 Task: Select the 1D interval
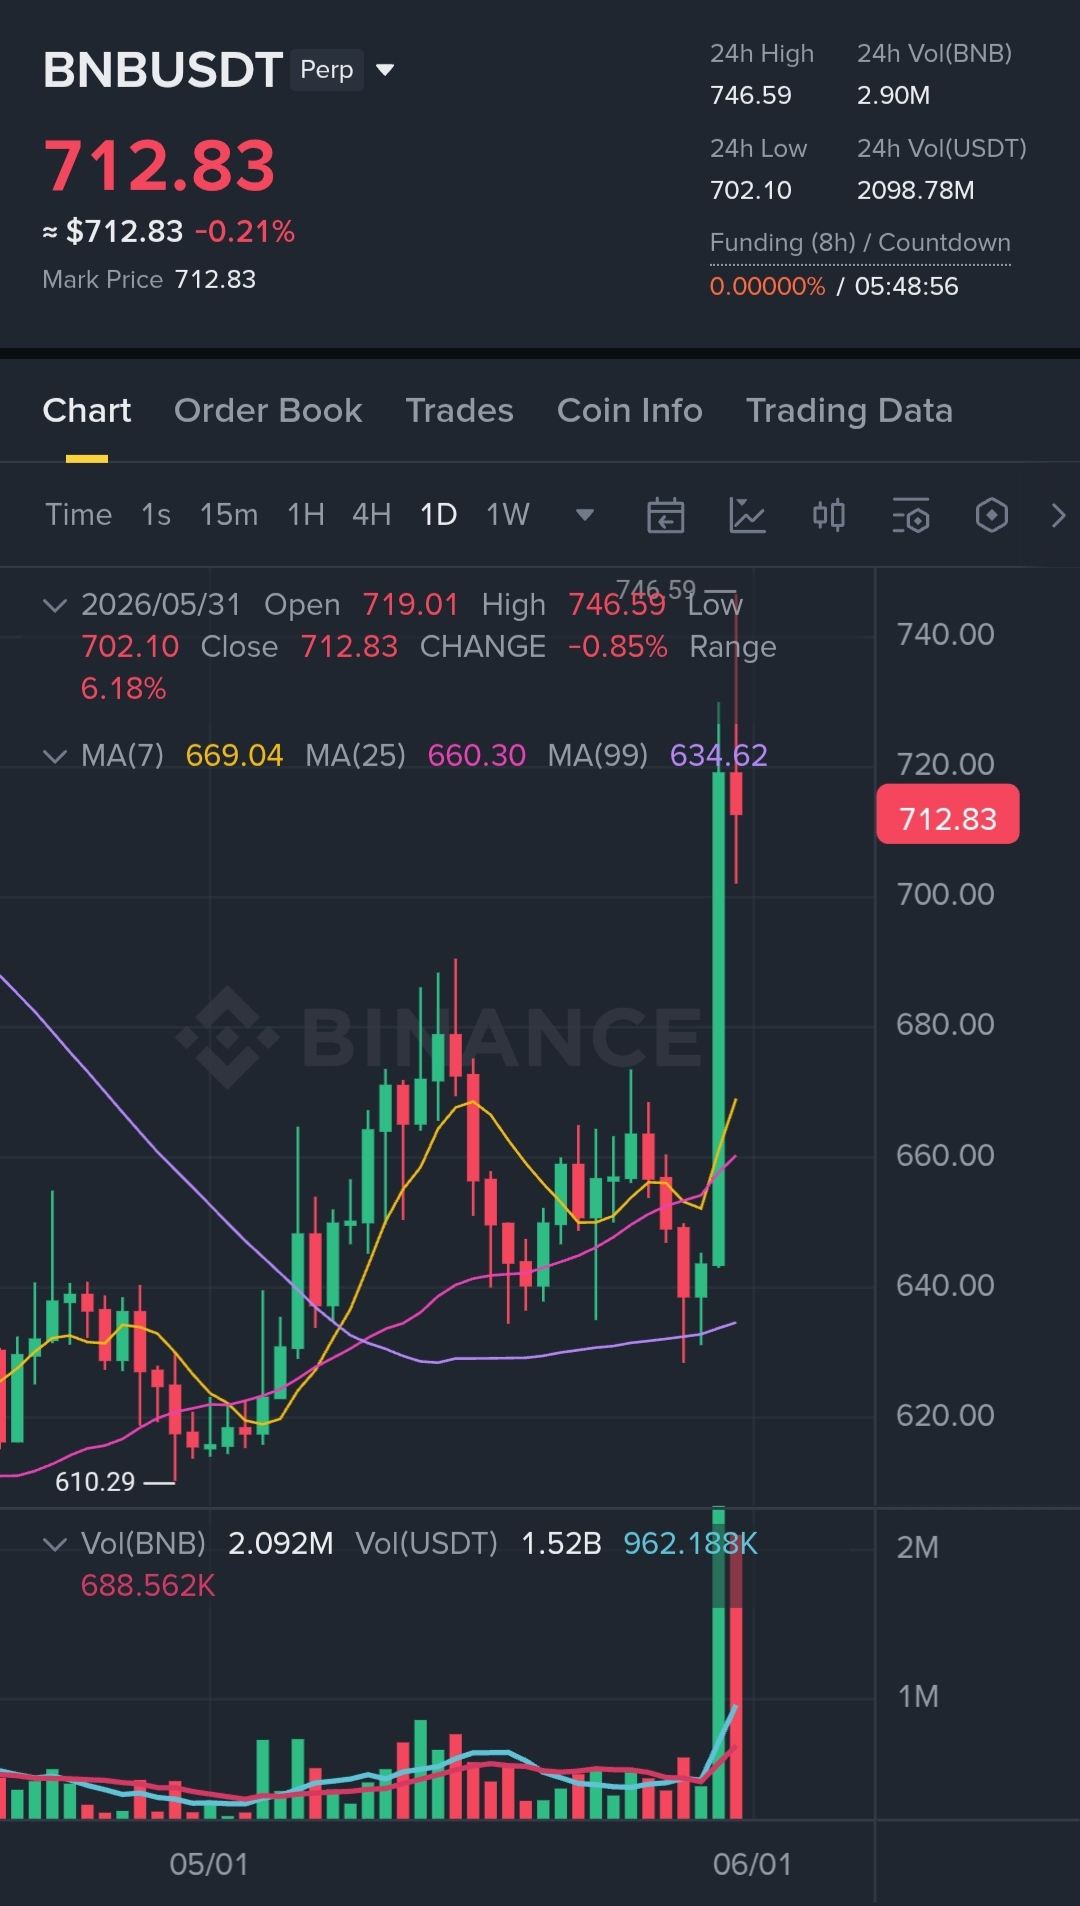point(438,515)
